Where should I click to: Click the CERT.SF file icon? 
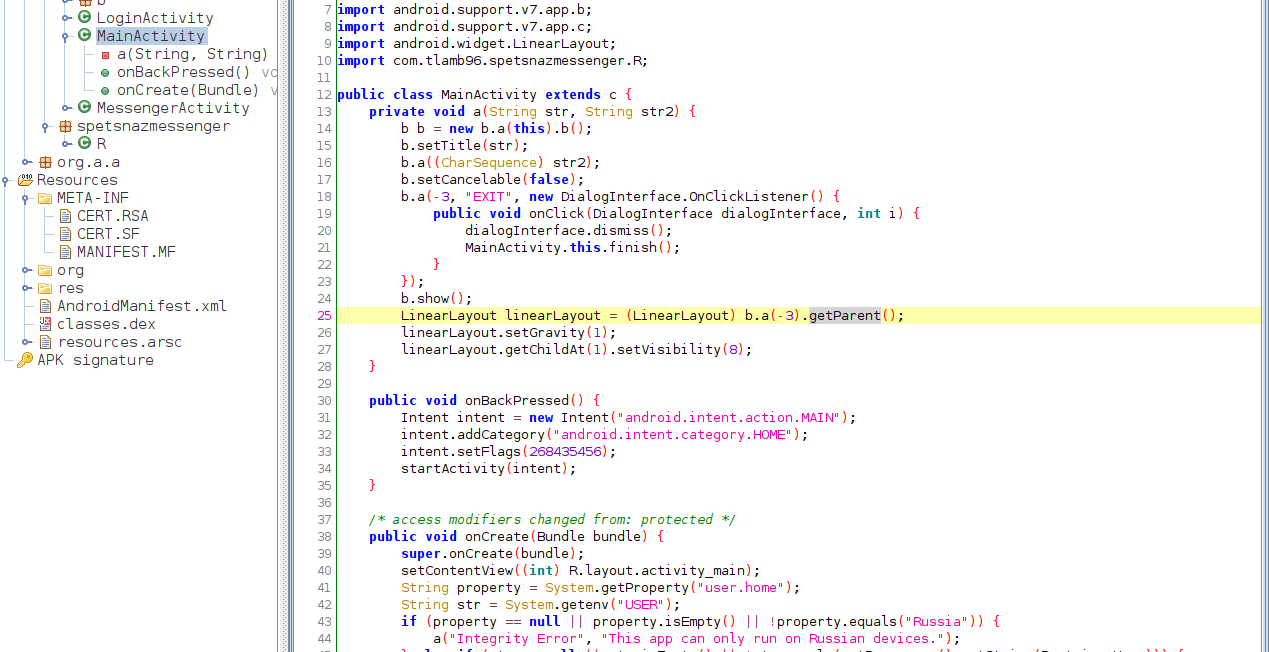65,234
